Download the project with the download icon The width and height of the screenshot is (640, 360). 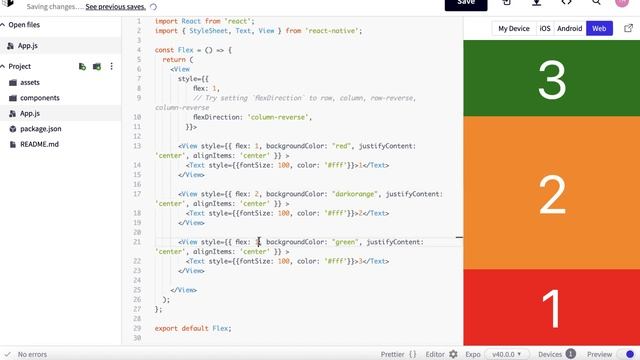click(536, 2)
